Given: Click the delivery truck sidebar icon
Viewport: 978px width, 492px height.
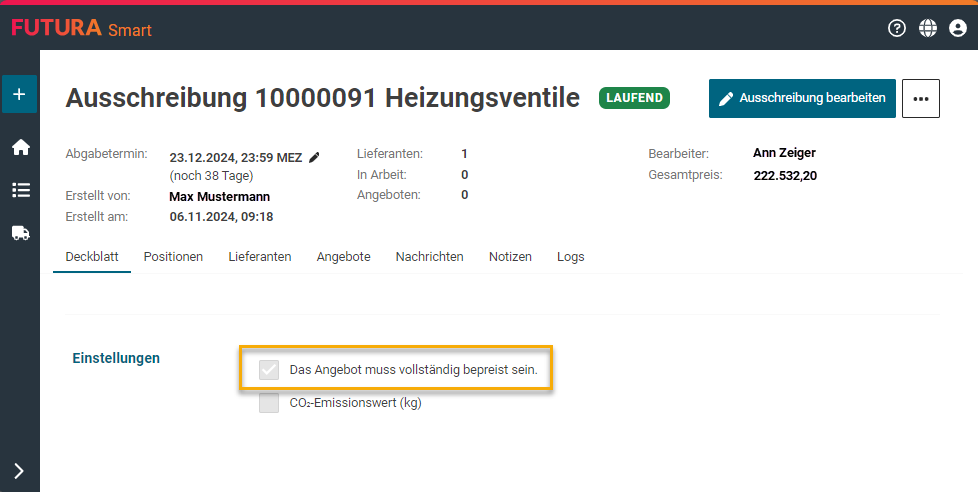Looking at the screenshot, I should 20,232.
